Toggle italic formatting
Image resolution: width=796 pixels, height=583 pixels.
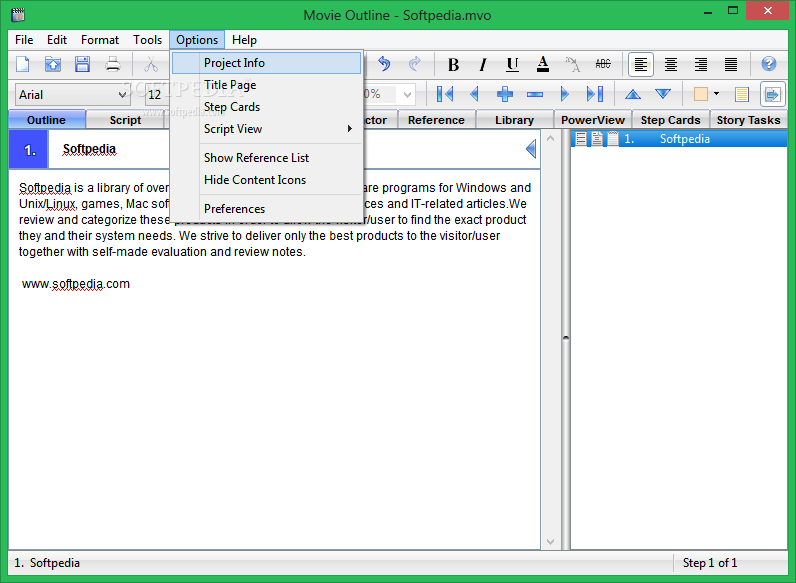pos(483,64)
